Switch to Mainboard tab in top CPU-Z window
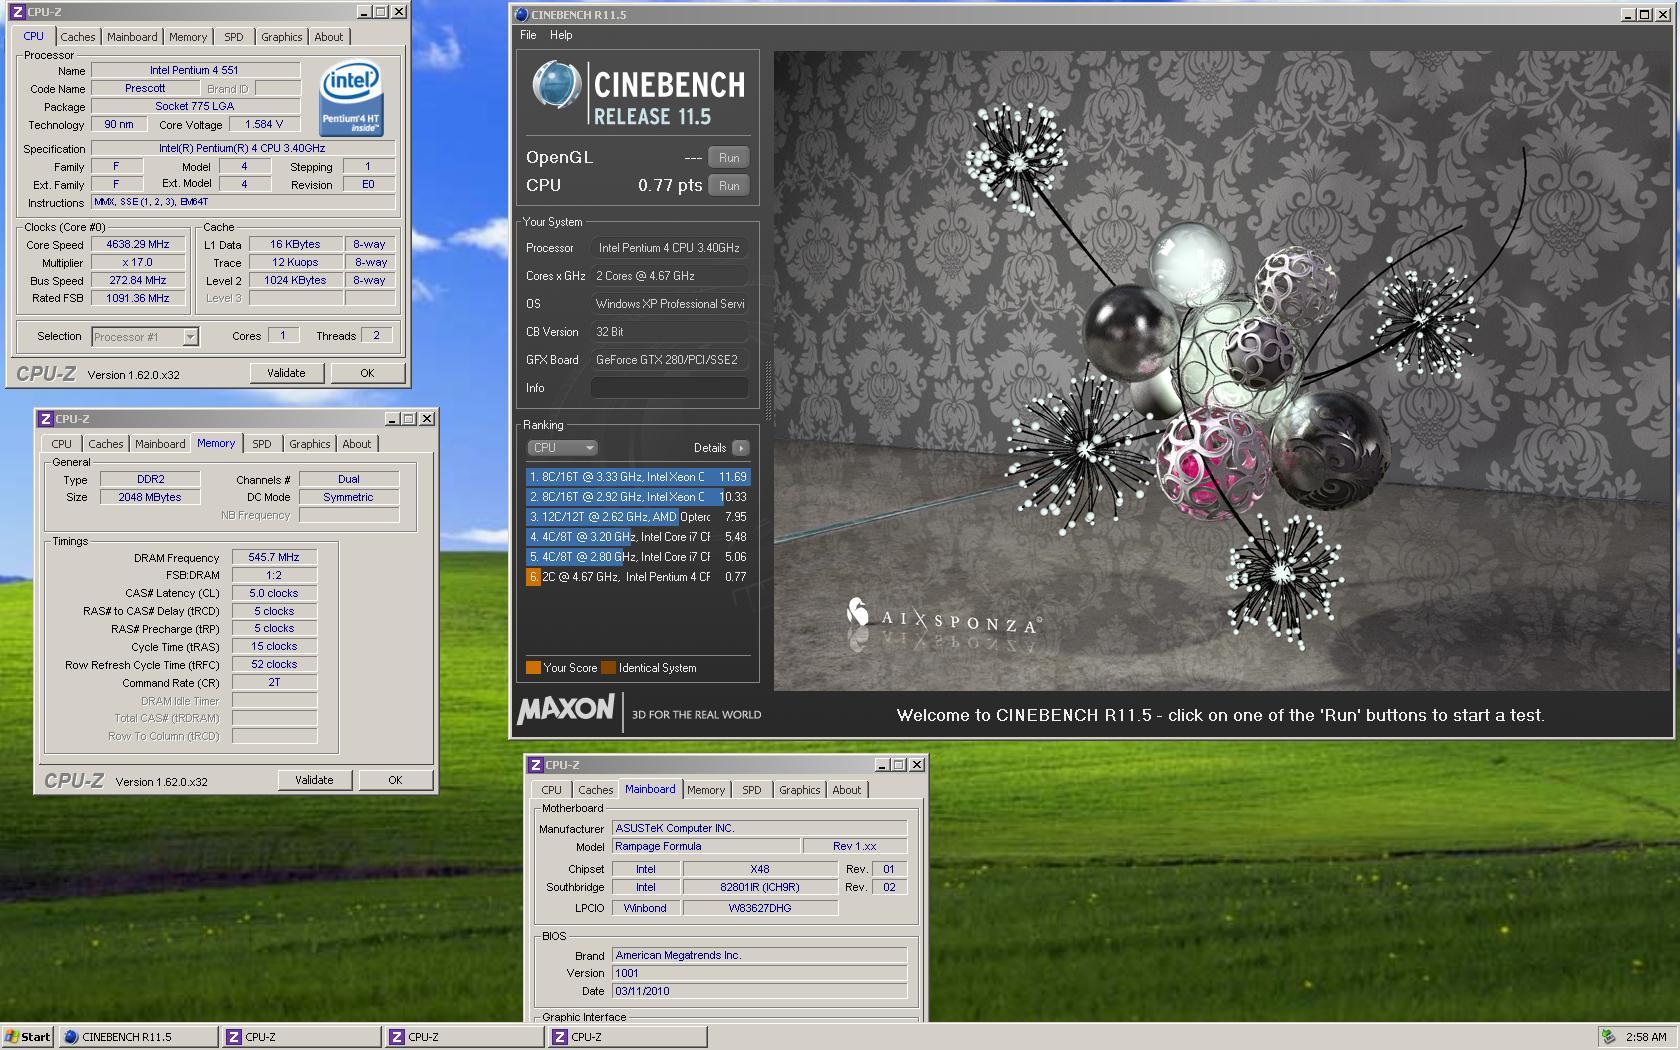Image resolution: width=1680 pixels, height=1050 pixels. [132, 37]
